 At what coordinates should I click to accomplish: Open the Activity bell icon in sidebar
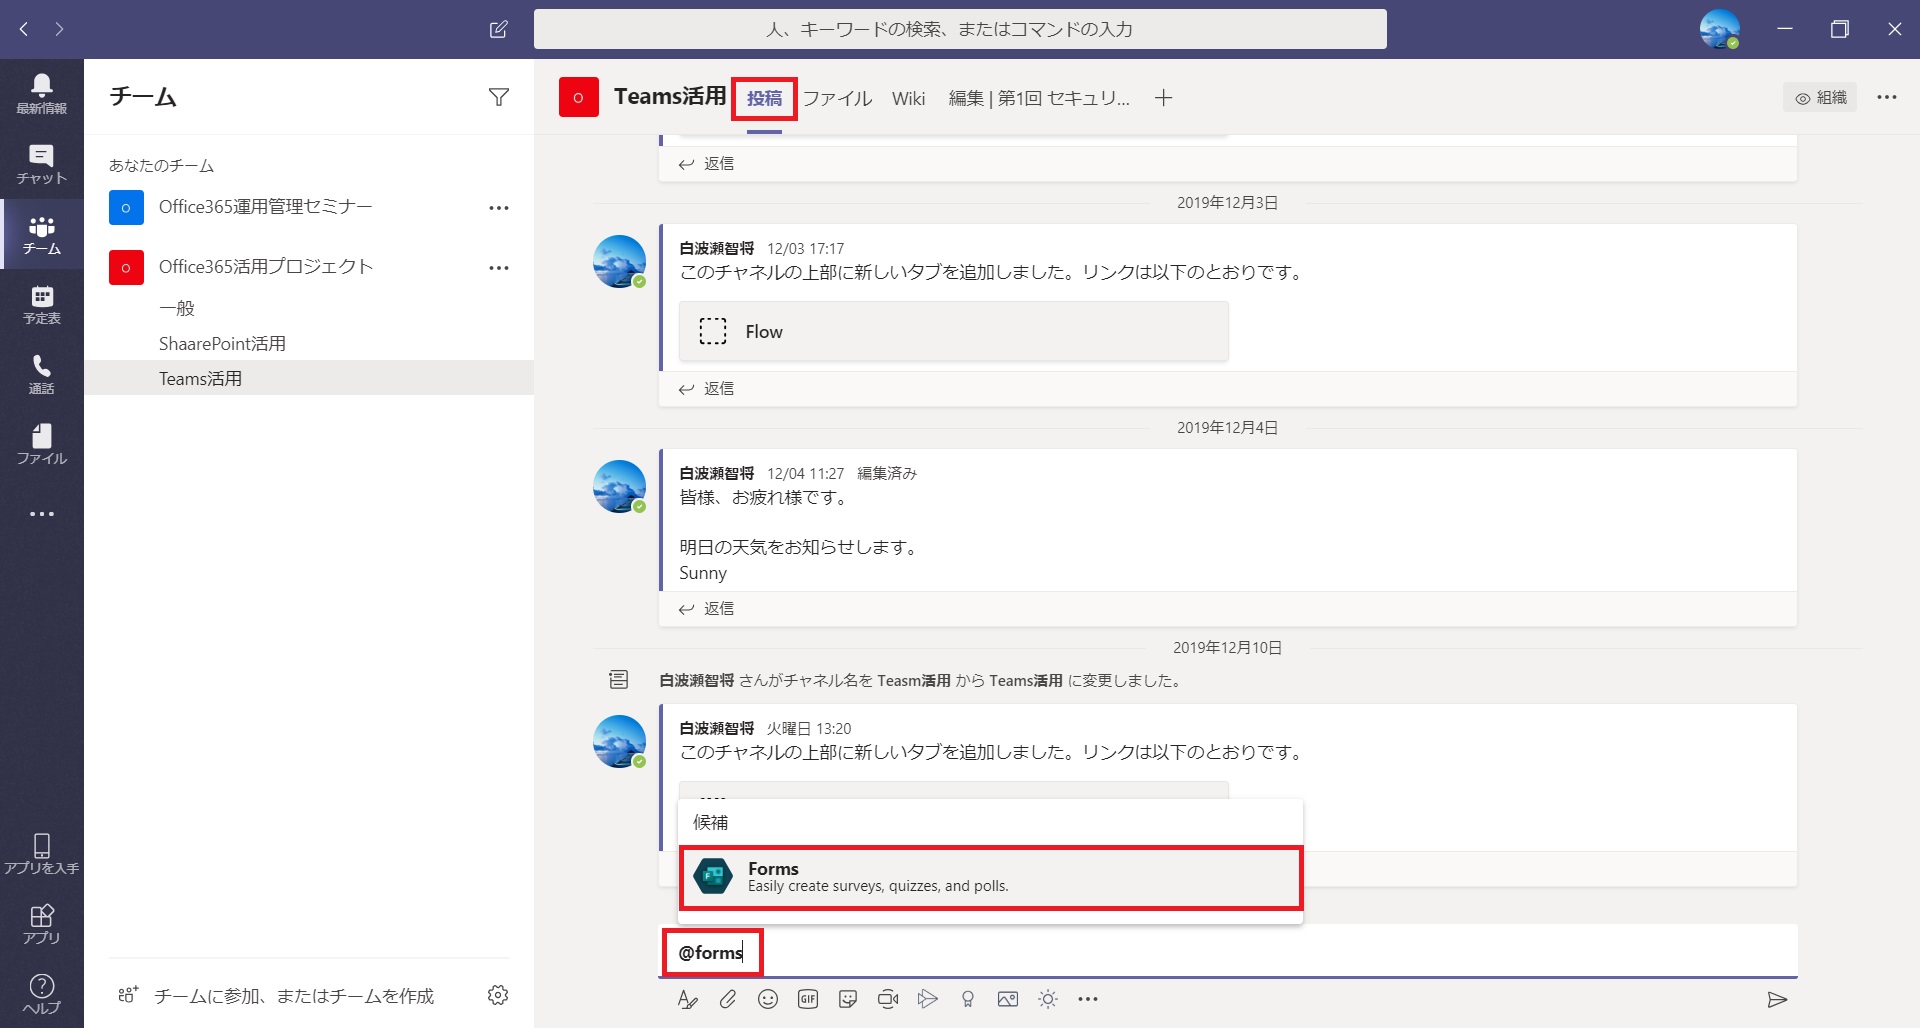pyautogui.click(x=41, y=94)
